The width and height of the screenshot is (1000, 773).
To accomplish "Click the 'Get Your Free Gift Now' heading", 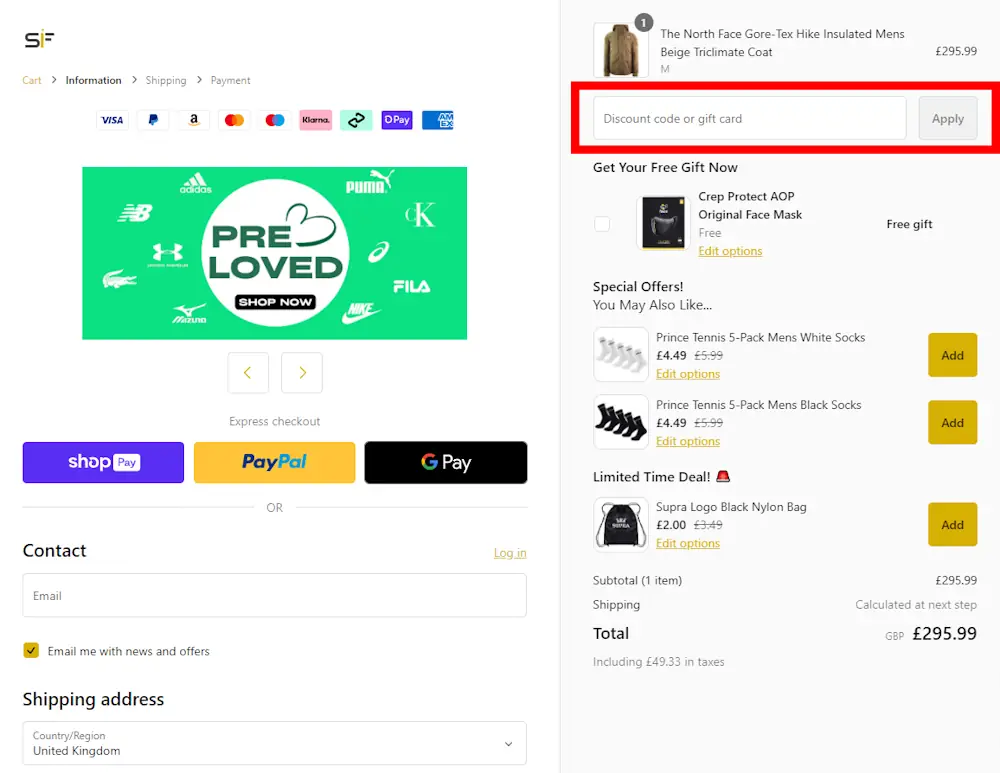I will tap(665, 168).
